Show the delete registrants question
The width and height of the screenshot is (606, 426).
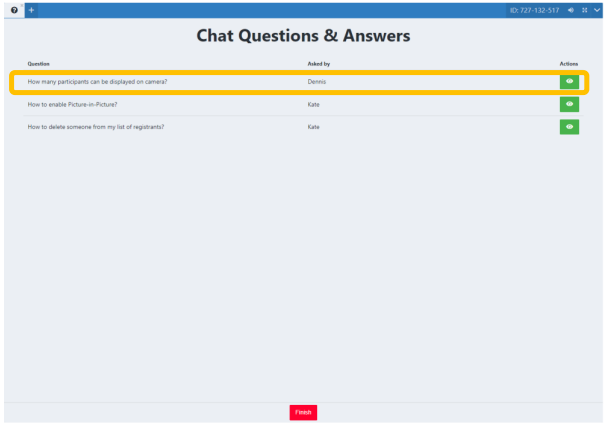tap(569, 127)
